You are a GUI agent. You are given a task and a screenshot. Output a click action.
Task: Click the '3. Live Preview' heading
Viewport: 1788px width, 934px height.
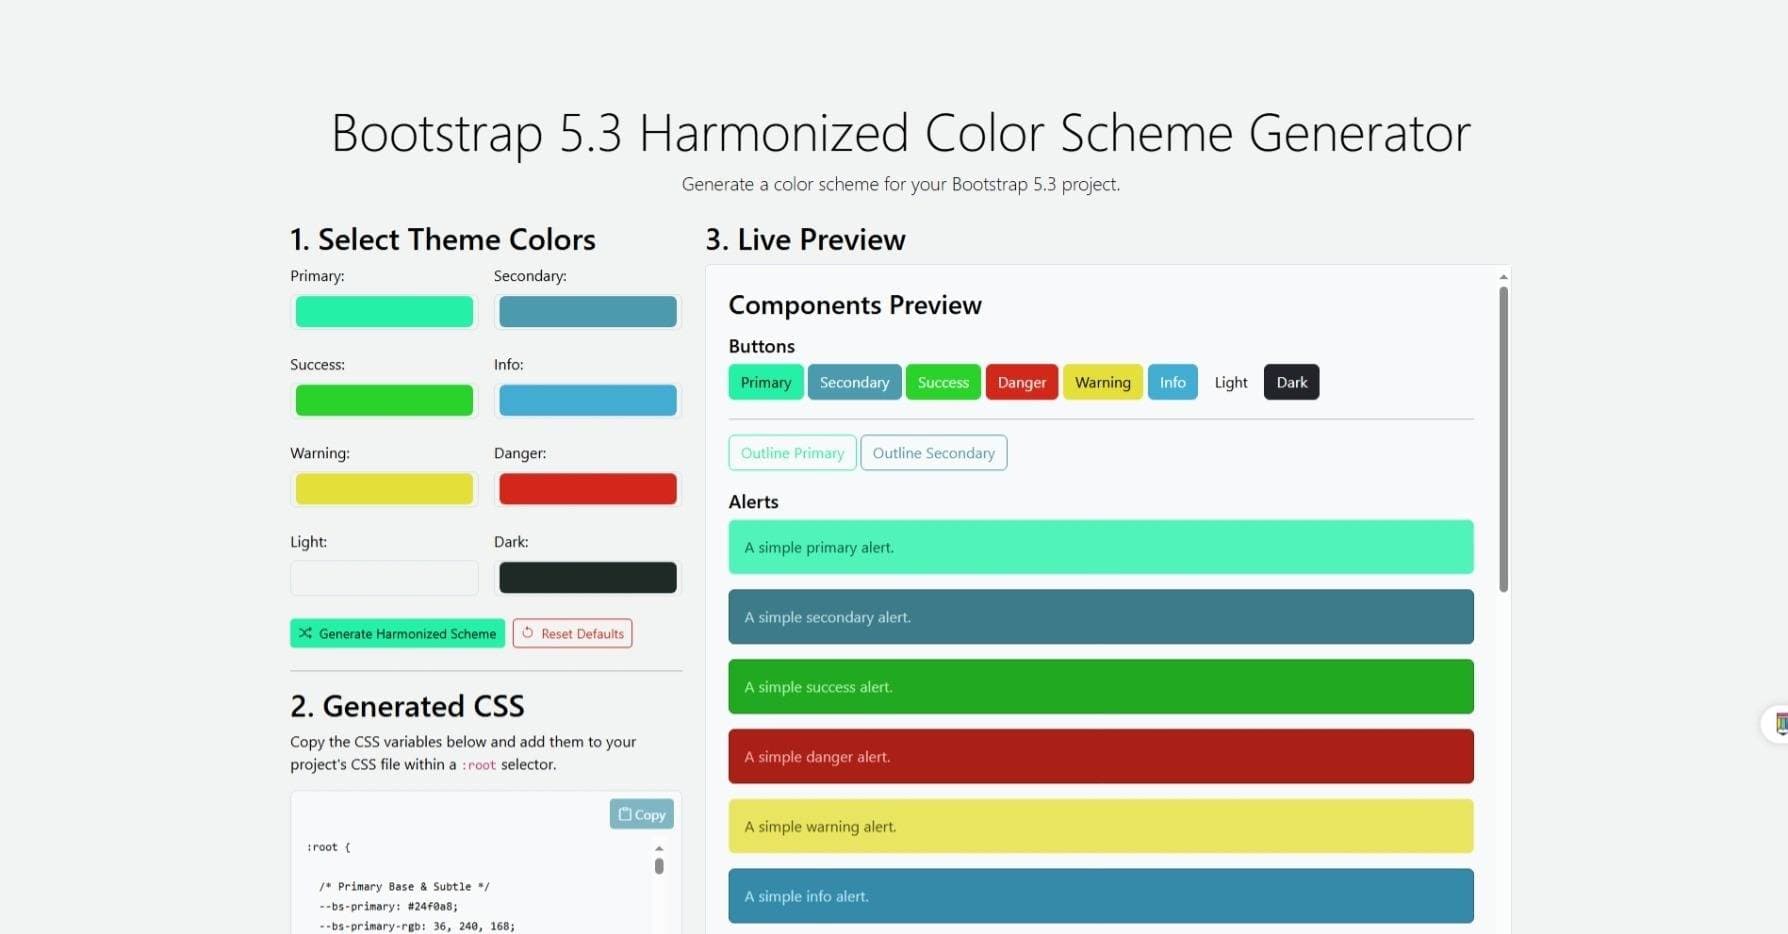click(805, 240)
